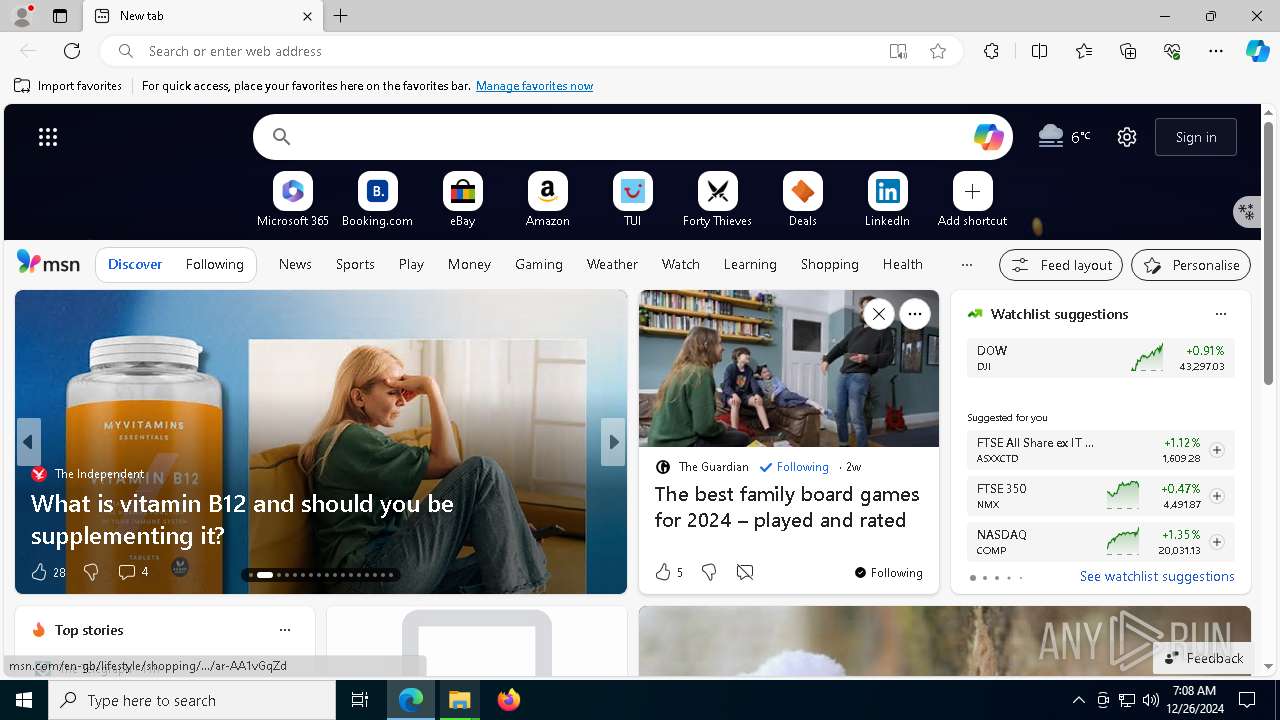Screen dimensions: 1280x720
Task: Open Copilot icon in search box
Action: pyautogui.click(x=988, y=137)
